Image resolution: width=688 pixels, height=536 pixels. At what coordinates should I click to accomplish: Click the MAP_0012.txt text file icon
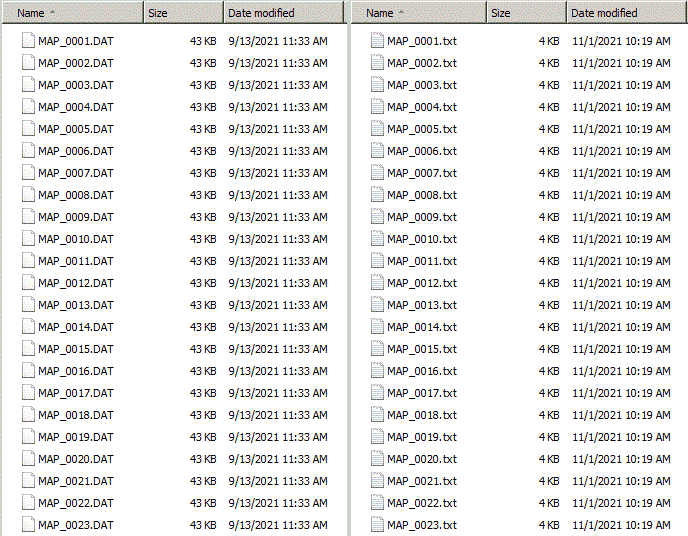[x=377, y=283]
